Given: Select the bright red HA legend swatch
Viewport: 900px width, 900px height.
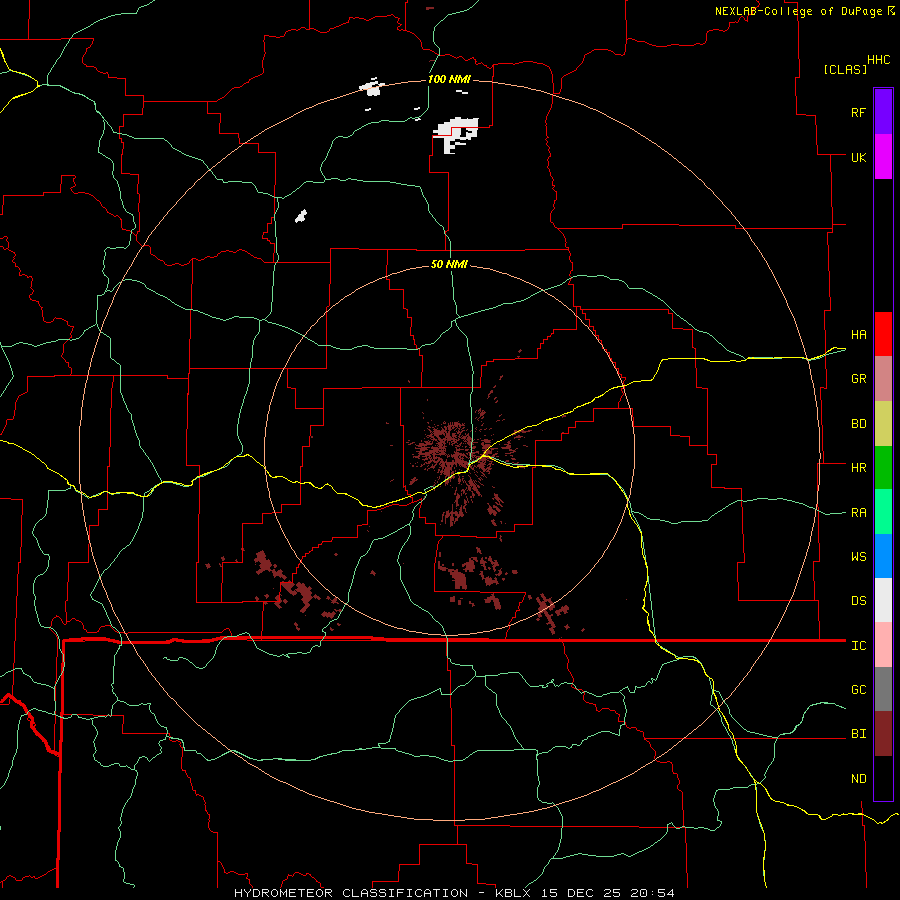Looking at the screenshot, I should point(883,334).
